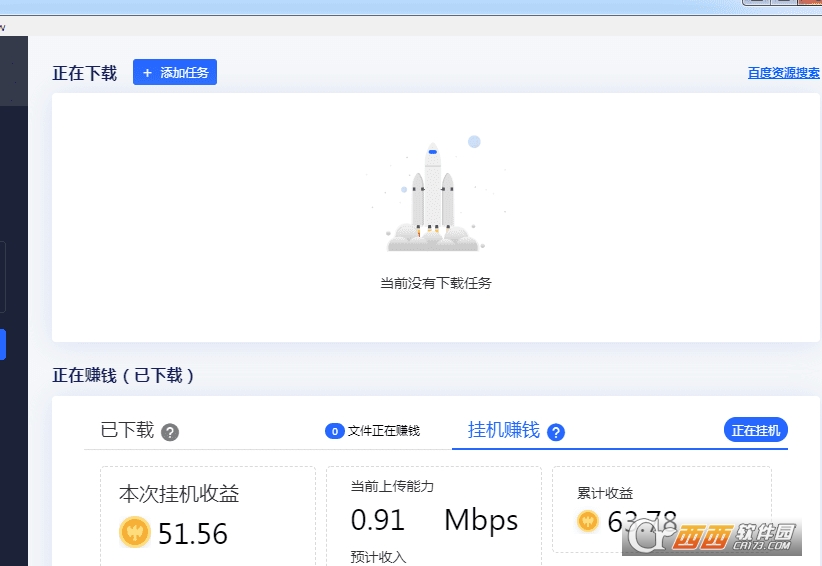The image size is (822, 566).
Task: Click the help icon next to 已下载
Action: tap(170, 432)
